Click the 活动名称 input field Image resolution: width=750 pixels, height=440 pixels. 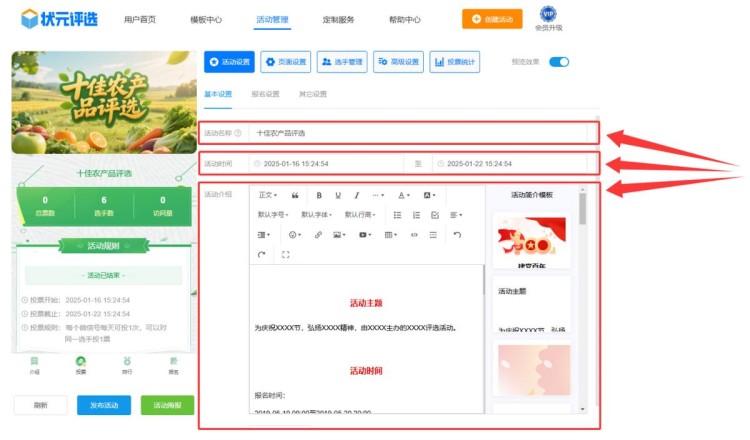tap(420, 132)
